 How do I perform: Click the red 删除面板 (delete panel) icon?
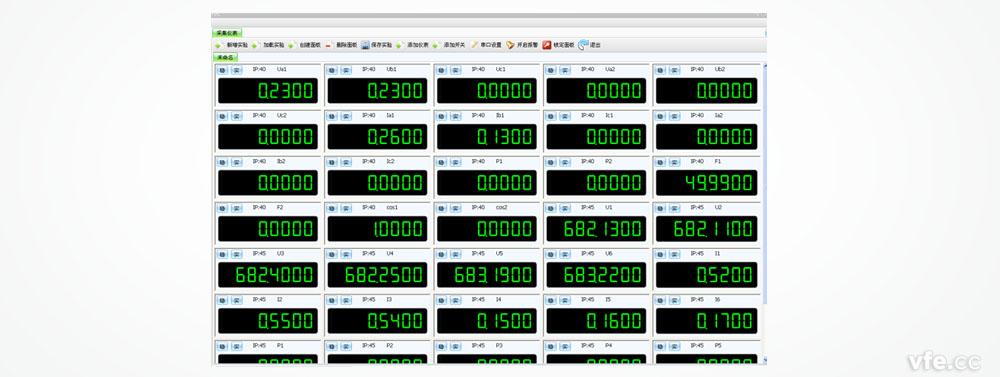tap(328, 45)
